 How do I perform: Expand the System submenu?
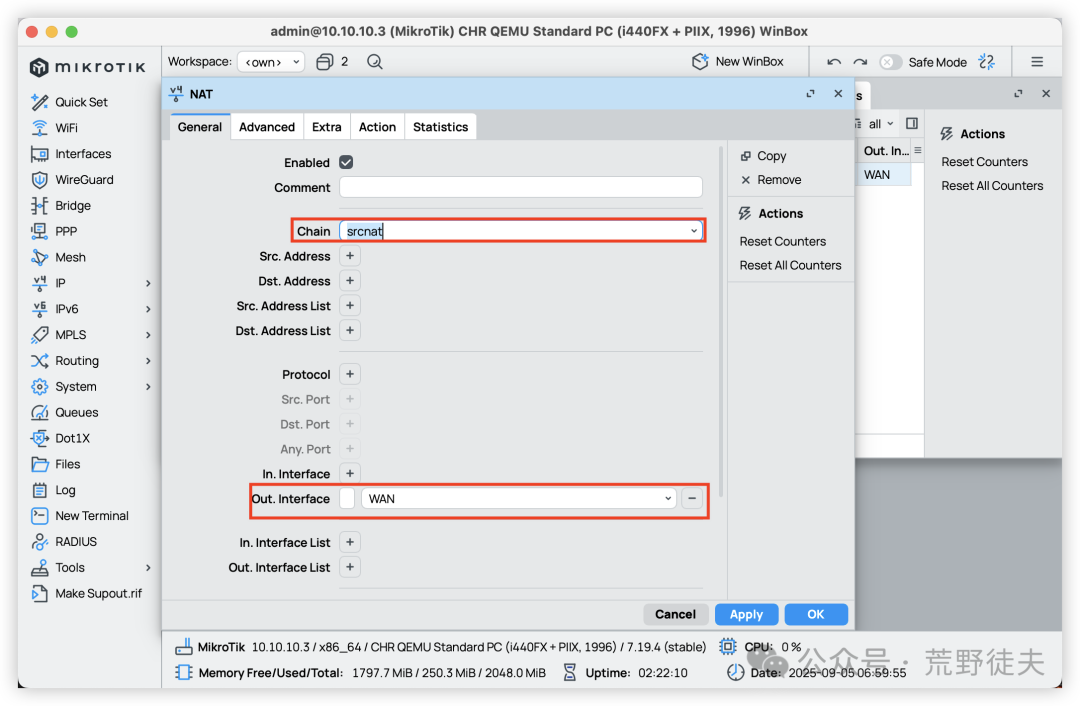(x=148, y=386)
